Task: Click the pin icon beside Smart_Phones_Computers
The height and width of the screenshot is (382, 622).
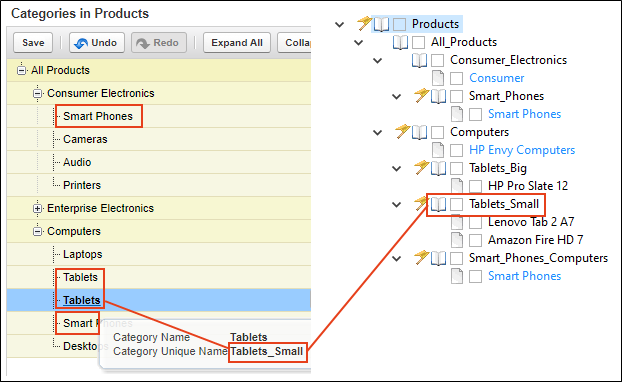Action: 421,257
